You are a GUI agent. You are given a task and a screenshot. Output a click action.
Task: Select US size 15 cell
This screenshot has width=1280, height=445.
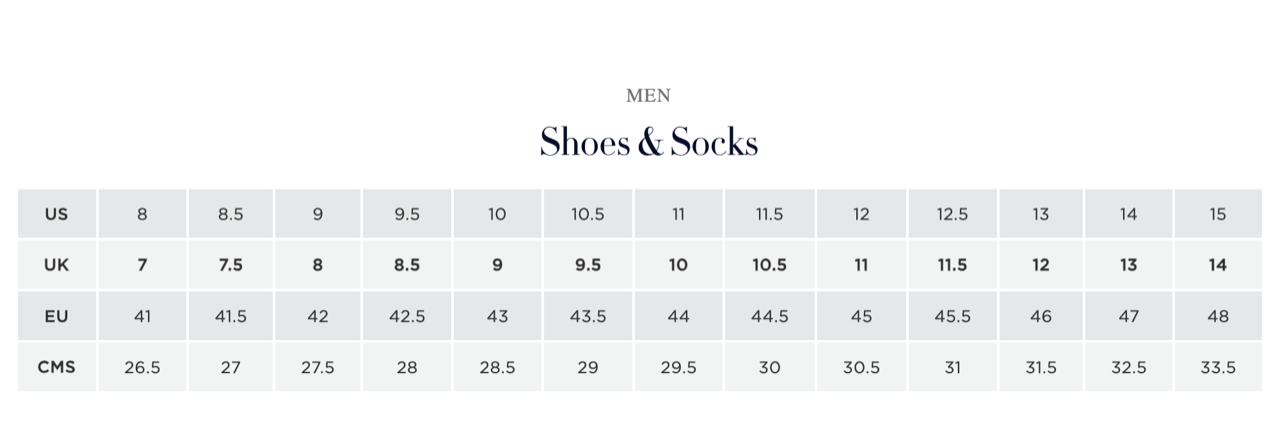pyautogui.click(x=1217, y=214)
